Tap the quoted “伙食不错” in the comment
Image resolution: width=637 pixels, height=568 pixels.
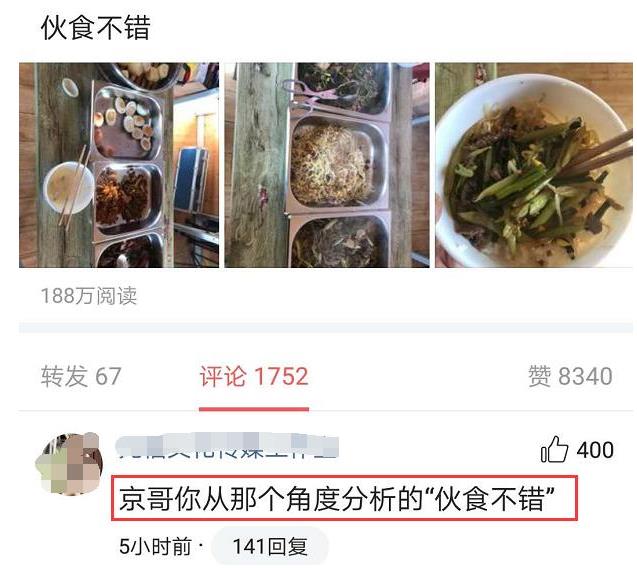pos(490,499)
